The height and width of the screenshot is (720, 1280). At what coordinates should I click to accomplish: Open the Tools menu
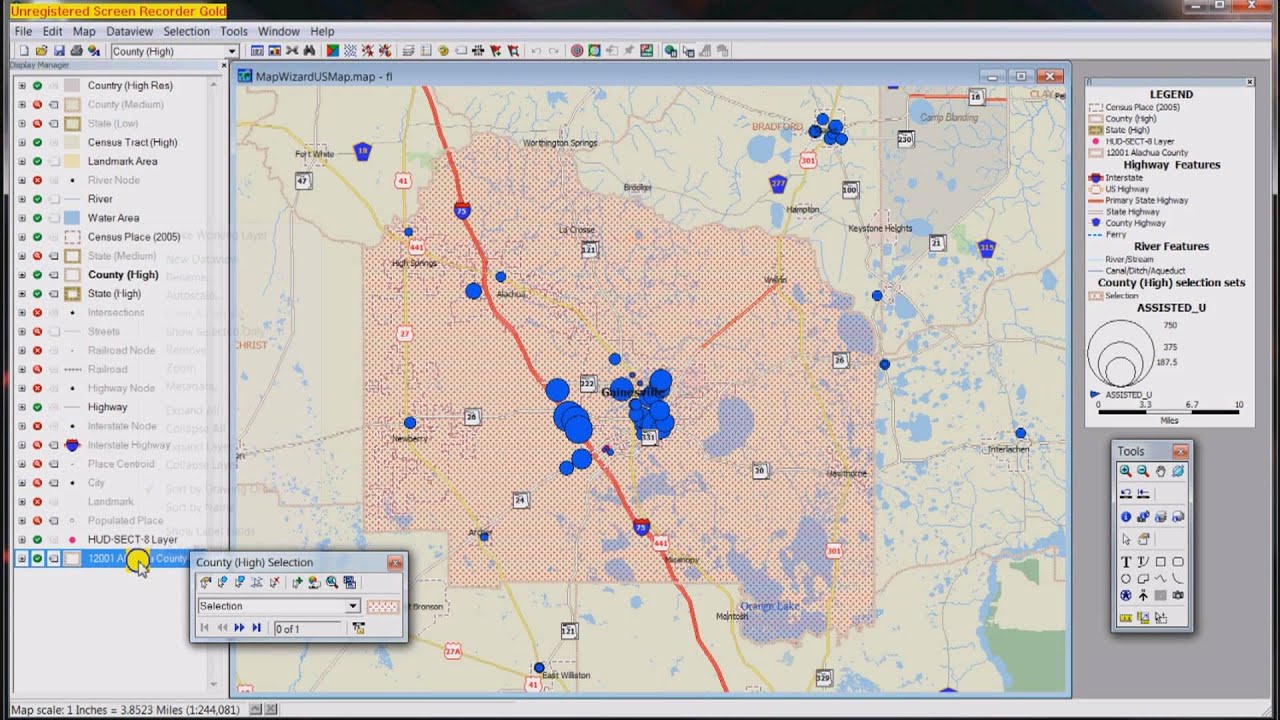233,31
